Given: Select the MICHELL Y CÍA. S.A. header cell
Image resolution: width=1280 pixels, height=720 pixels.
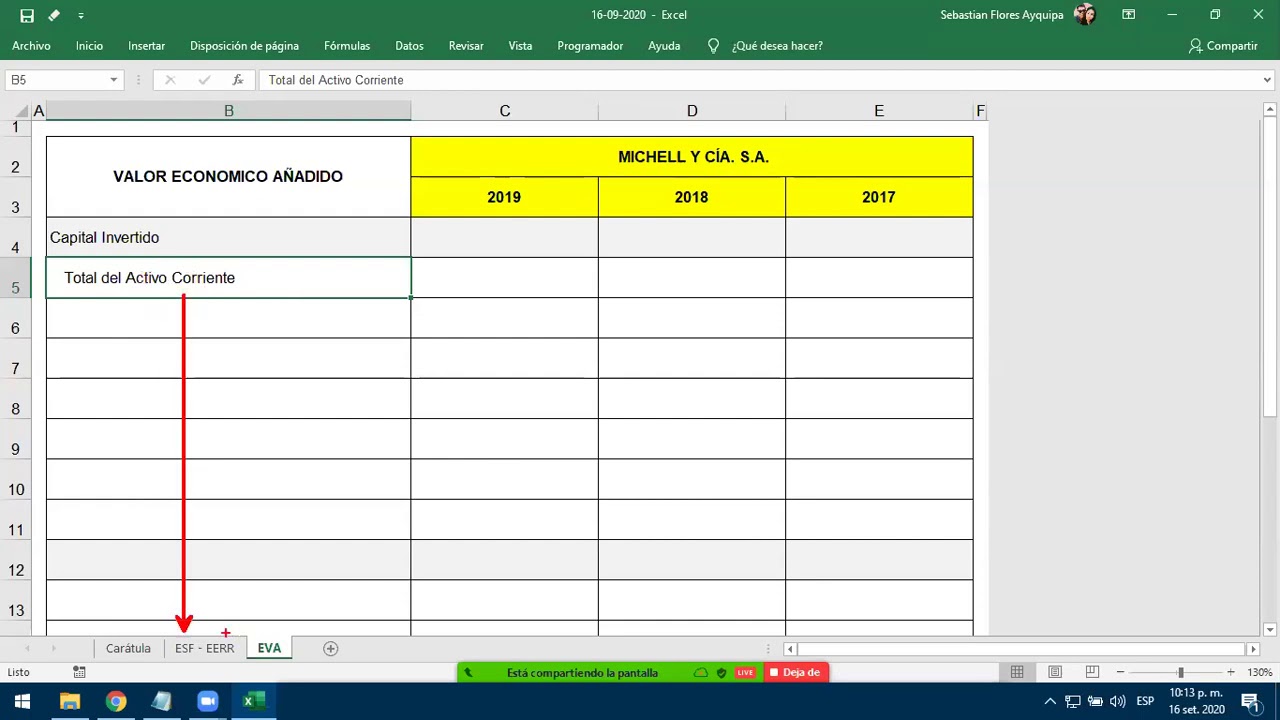Looking at the screenshot, I should pos(692,157).
